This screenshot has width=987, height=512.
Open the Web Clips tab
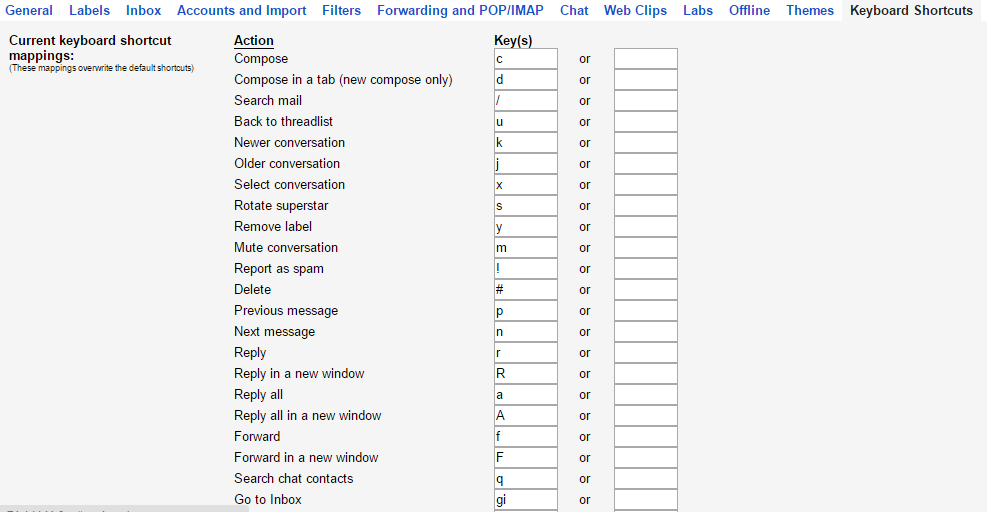pyautogui.click(x=635, y=11)
